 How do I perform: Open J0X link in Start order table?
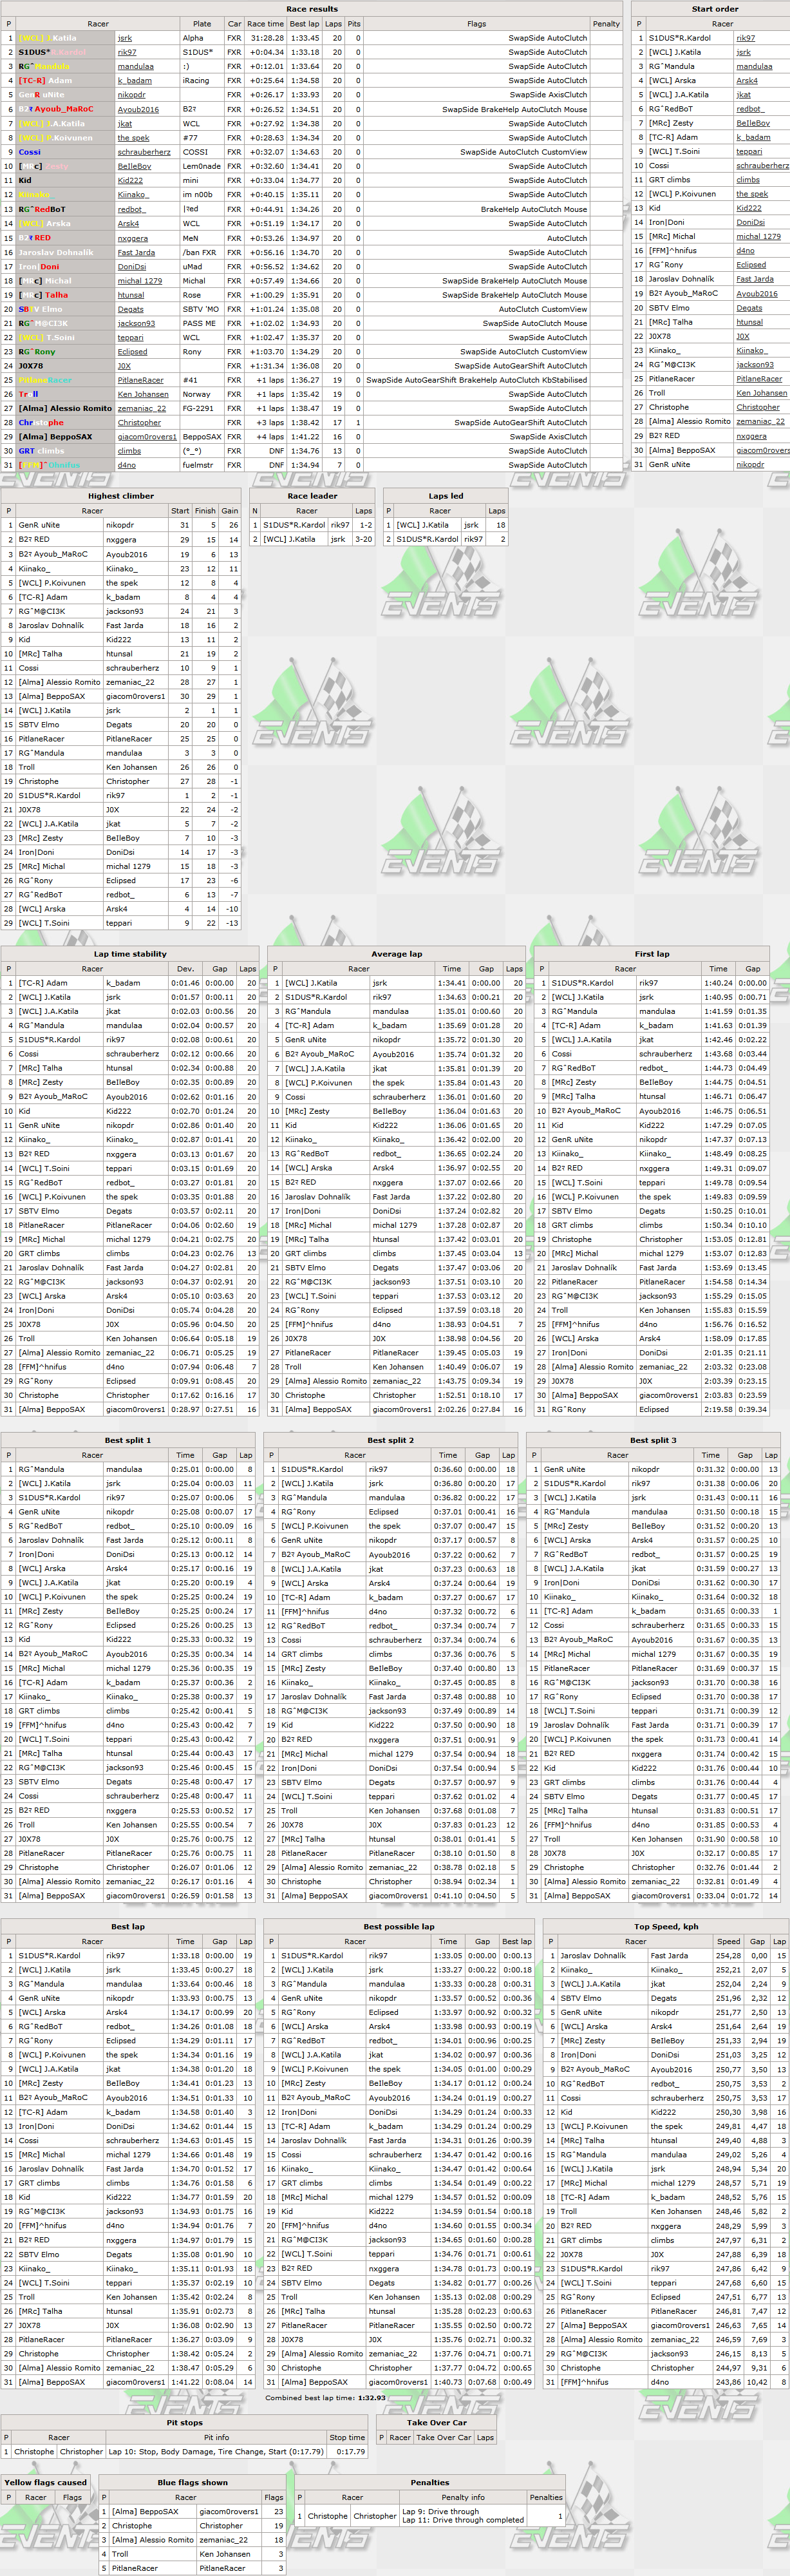[x=742, y=336]
